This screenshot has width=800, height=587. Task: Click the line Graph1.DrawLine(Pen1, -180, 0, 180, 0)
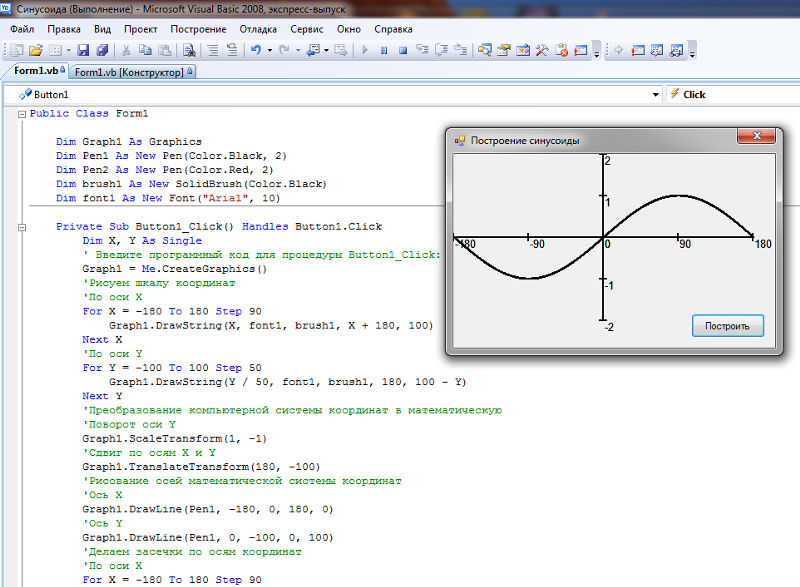(x=208, y=509)
